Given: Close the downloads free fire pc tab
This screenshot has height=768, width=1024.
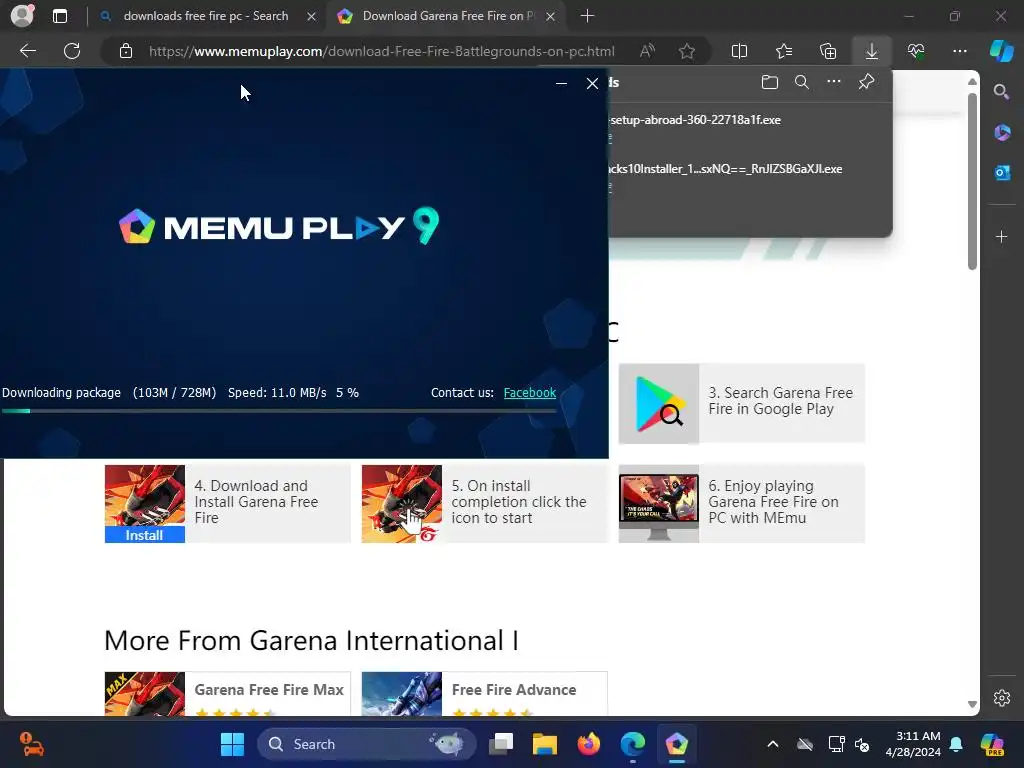Looking at the screenshot, I should pos(312,16).
